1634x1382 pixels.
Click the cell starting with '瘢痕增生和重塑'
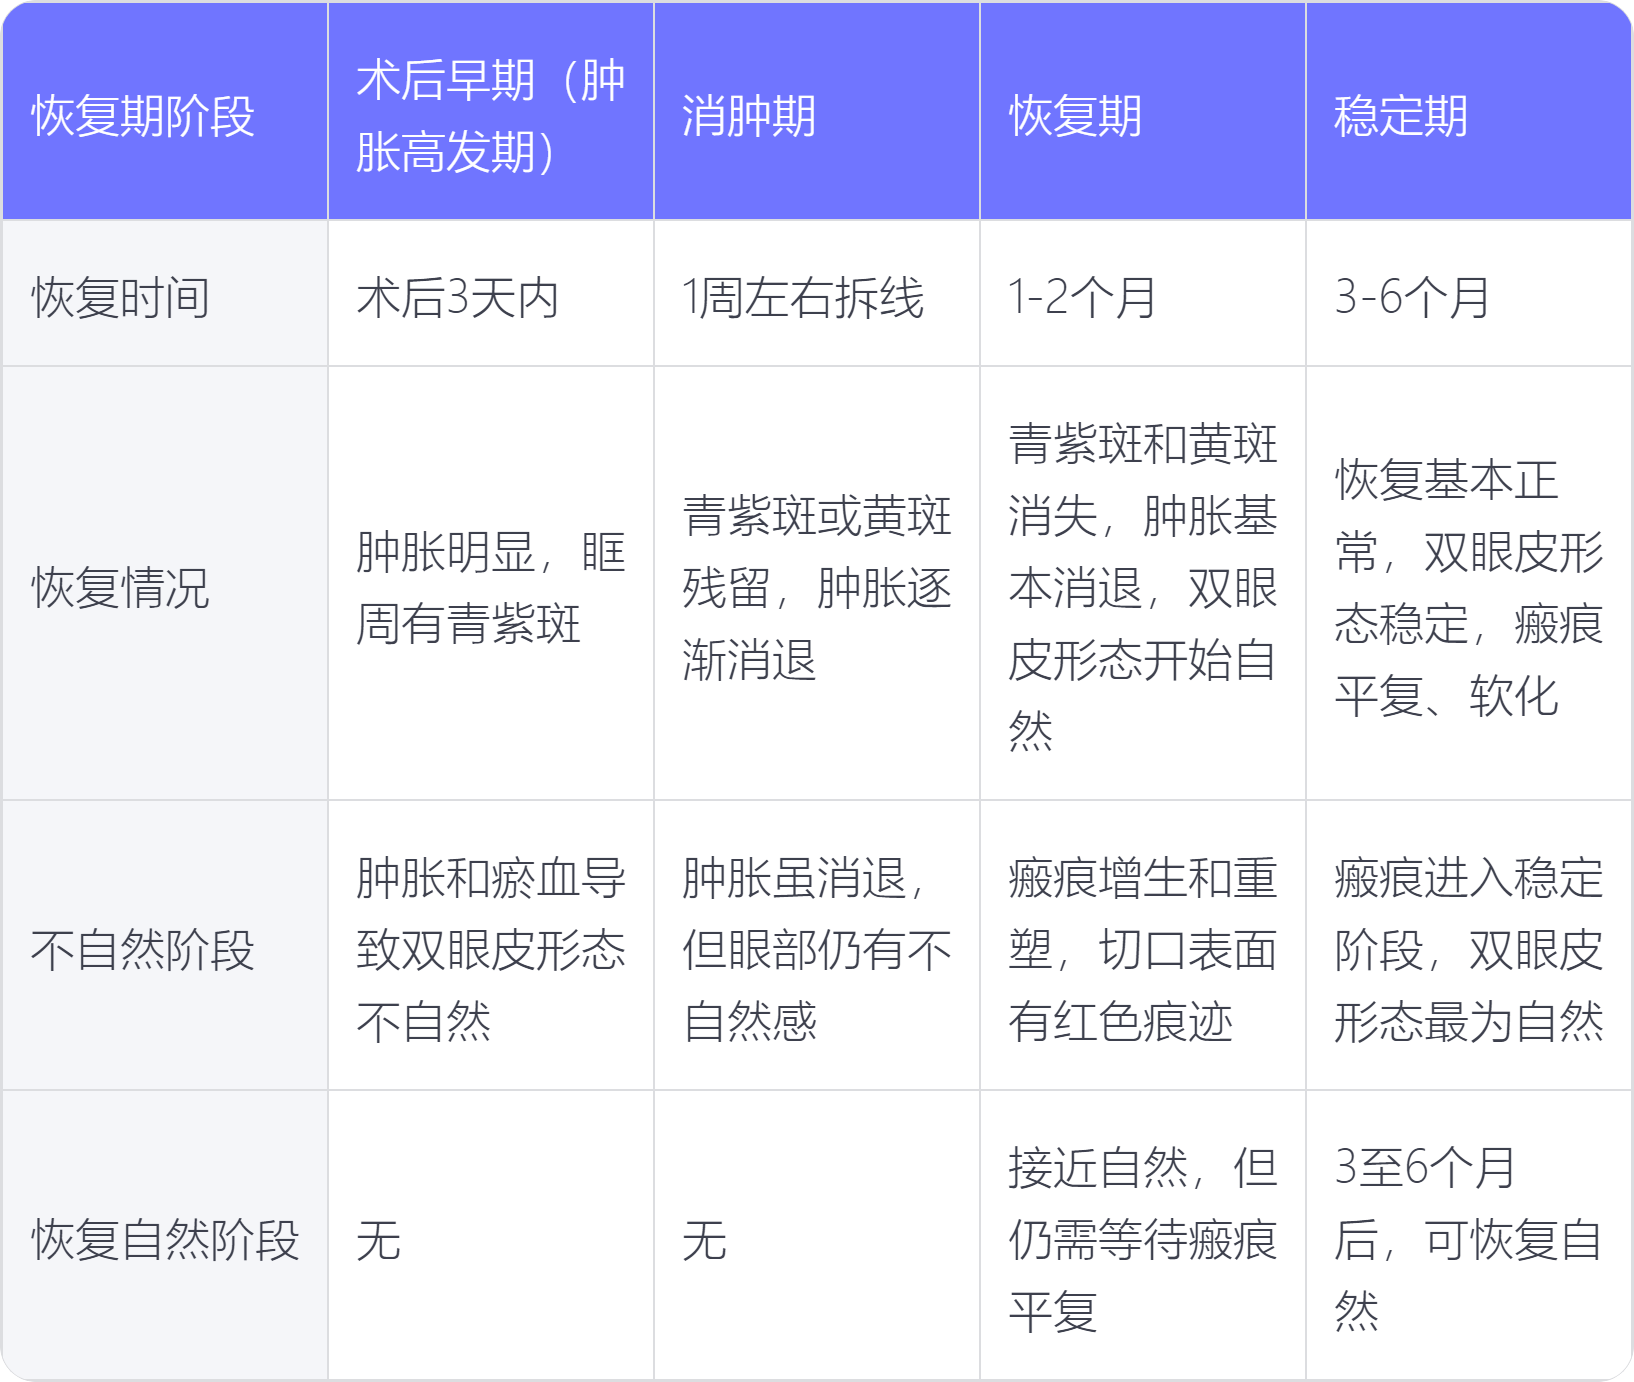click(x=1142, y=949)
